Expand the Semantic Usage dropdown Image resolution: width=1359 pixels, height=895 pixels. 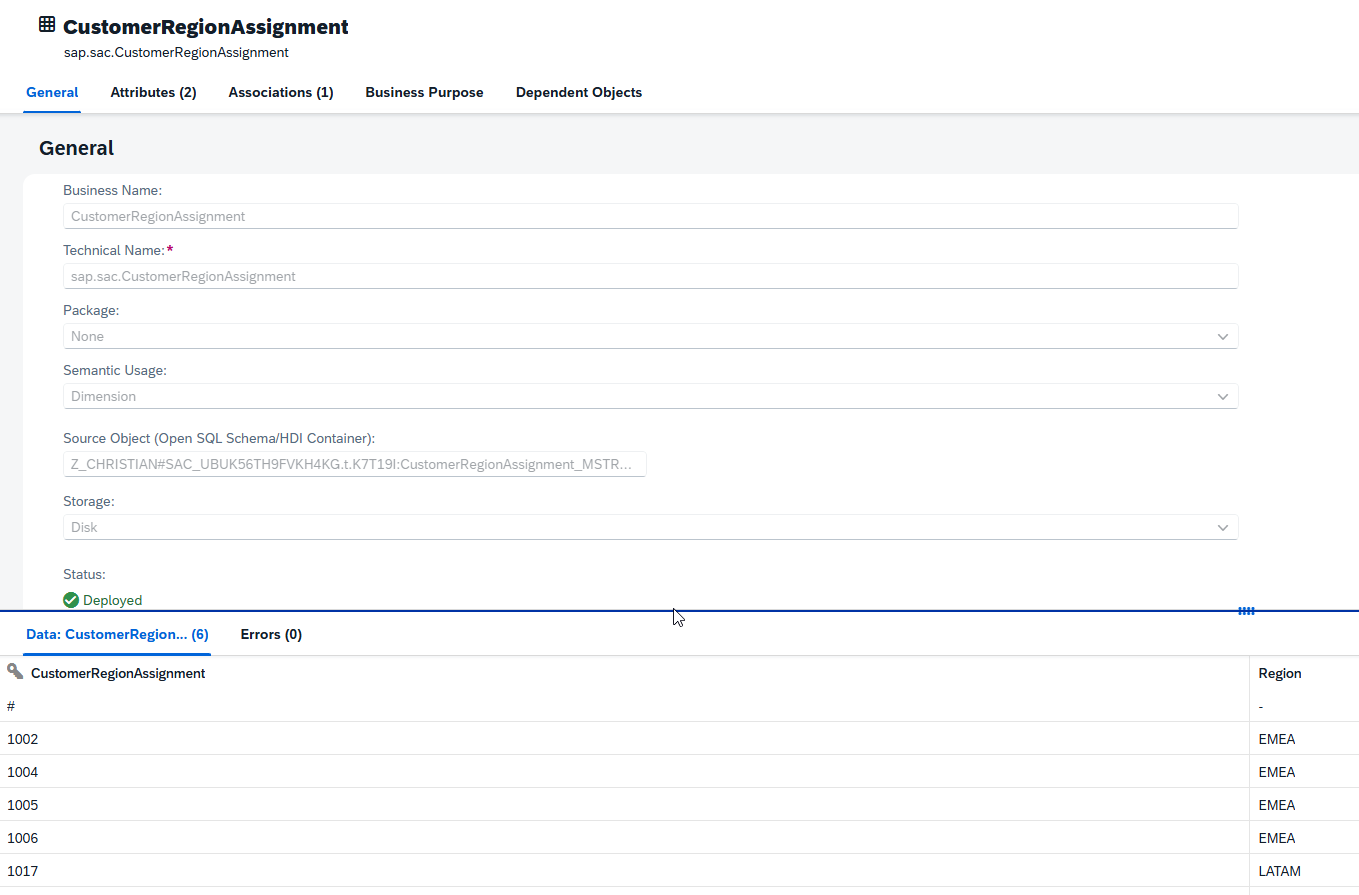pyautogui.click(x=1223, y=397)
